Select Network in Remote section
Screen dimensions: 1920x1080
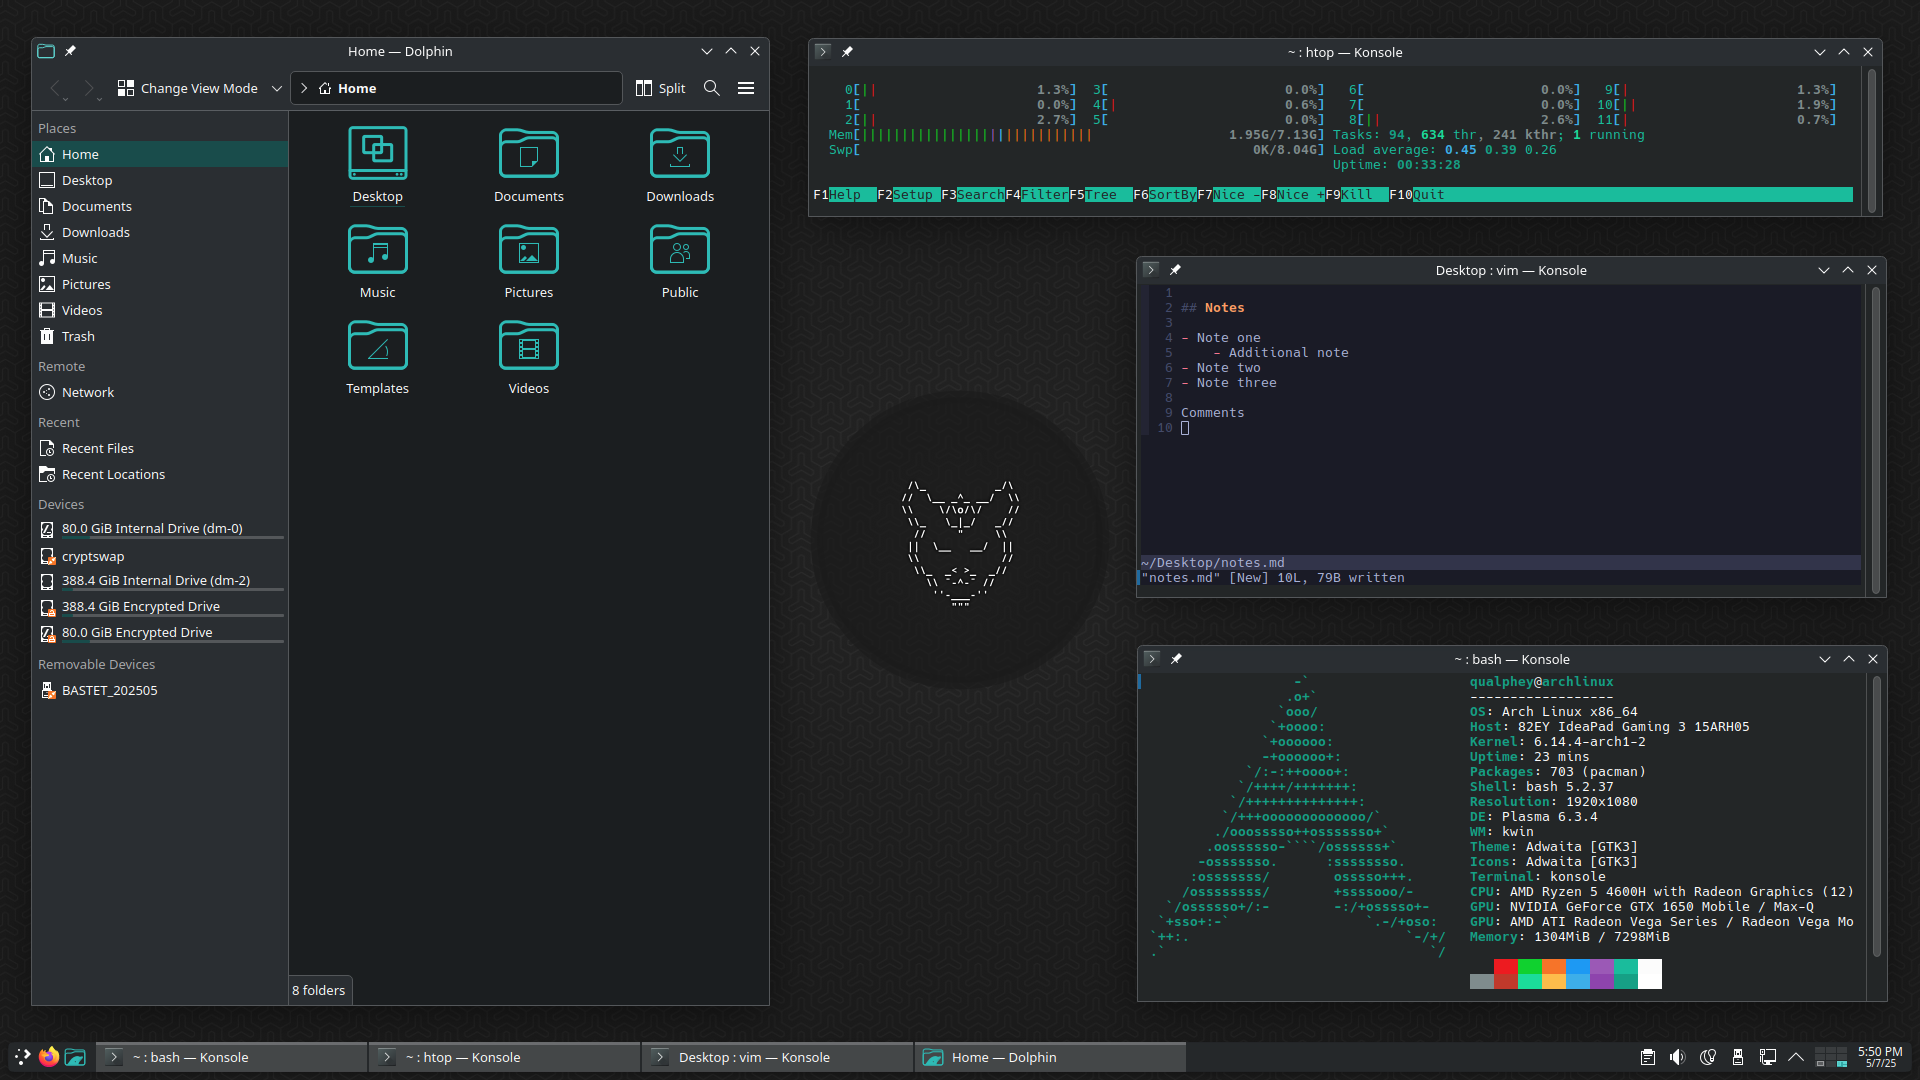(88, 392)
